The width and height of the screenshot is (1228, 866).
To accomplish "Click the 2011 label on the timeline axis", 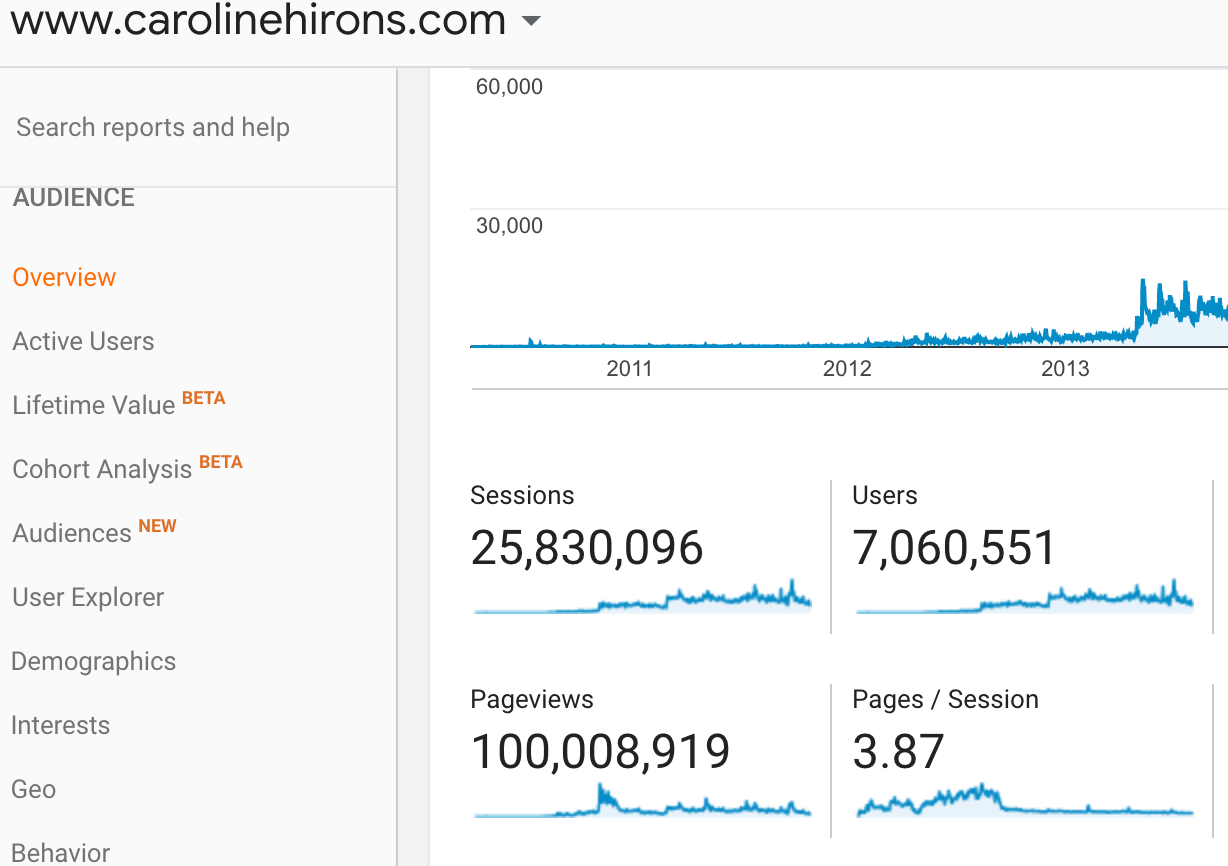I will point(629,369).
